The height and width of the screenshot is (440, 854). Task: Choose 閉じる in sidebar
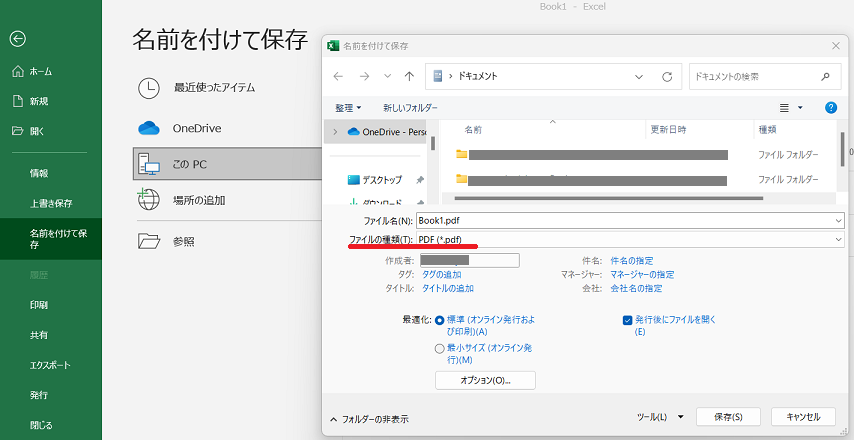41,425
